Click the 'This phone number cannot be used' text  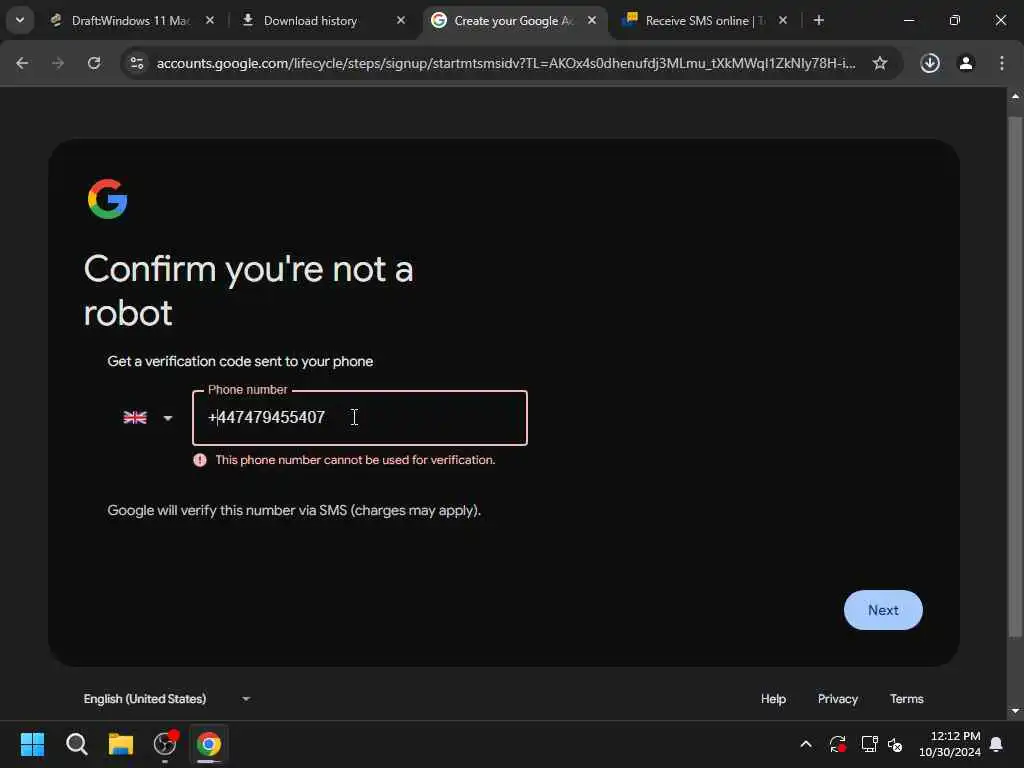(355, 460)
